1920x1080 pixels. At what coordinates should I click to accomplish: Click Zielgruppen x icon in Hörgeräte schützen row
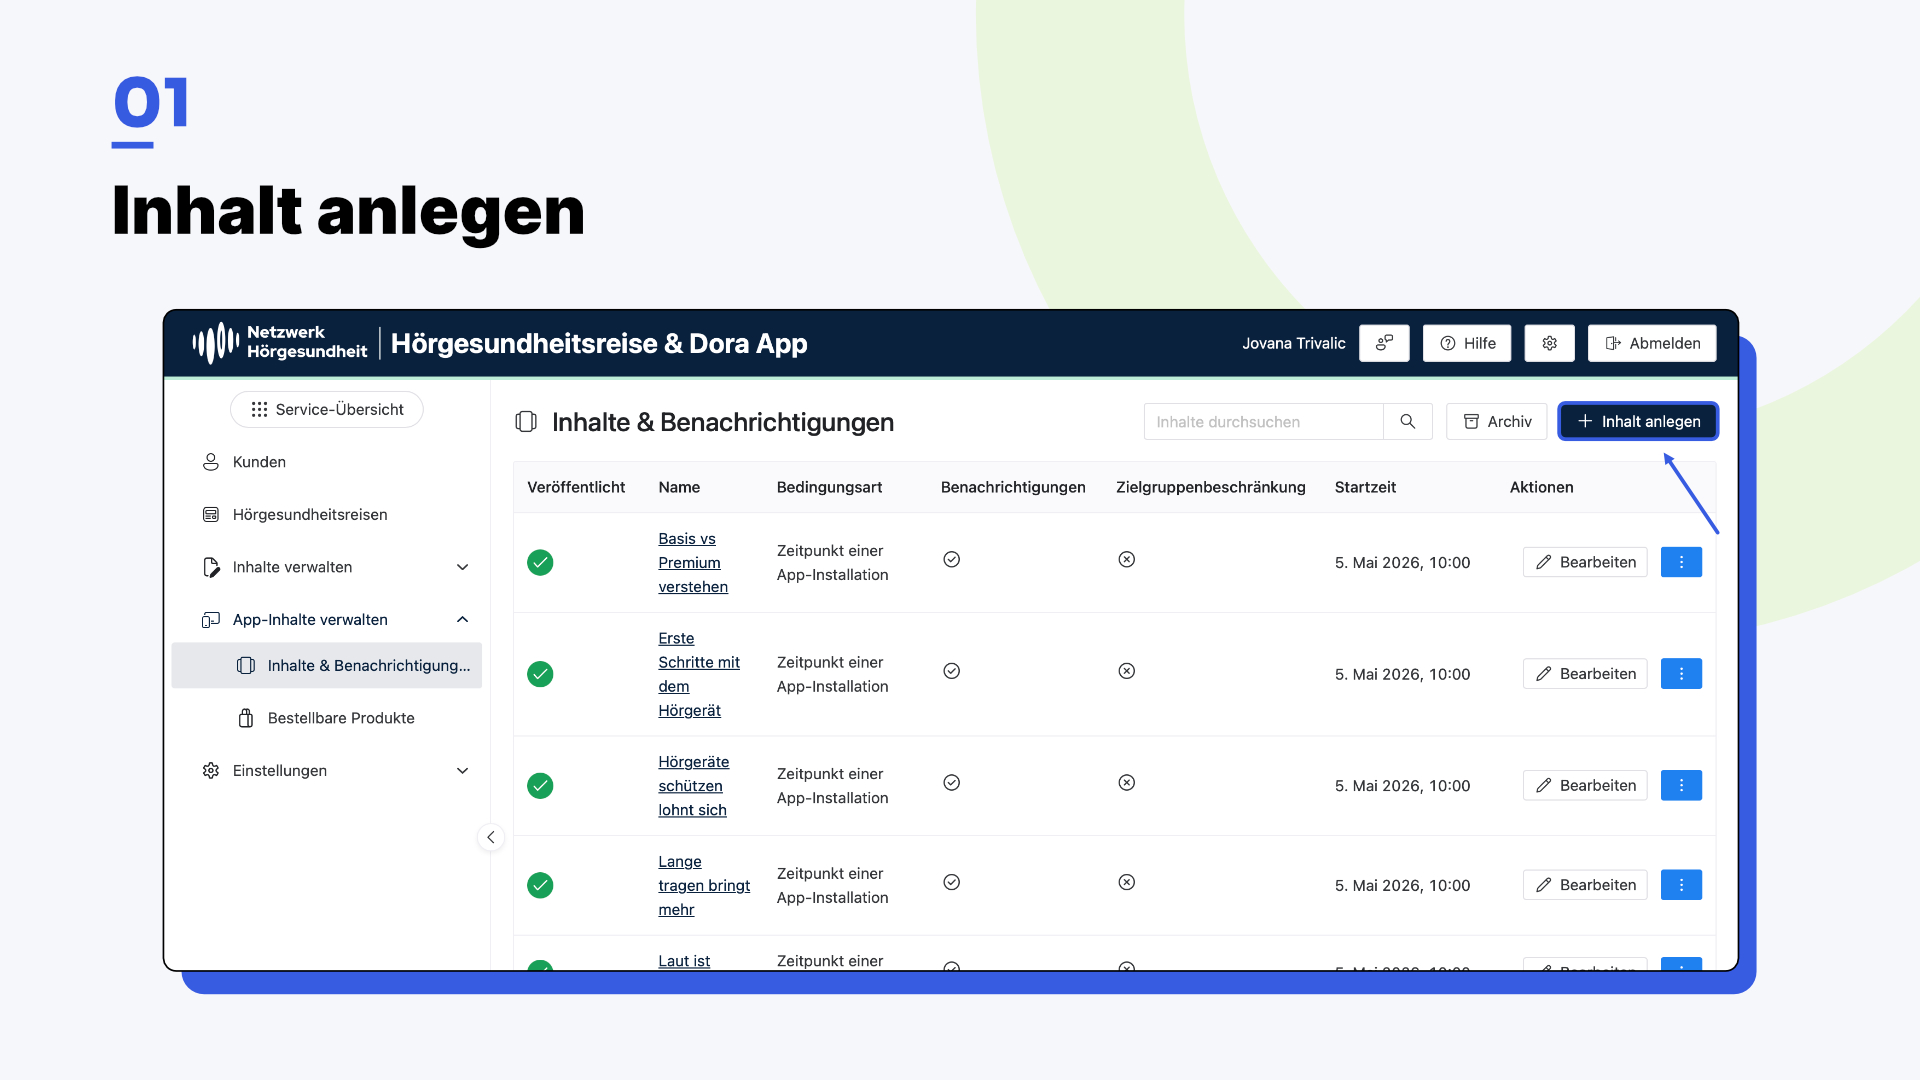click(x=1127, y=782)
